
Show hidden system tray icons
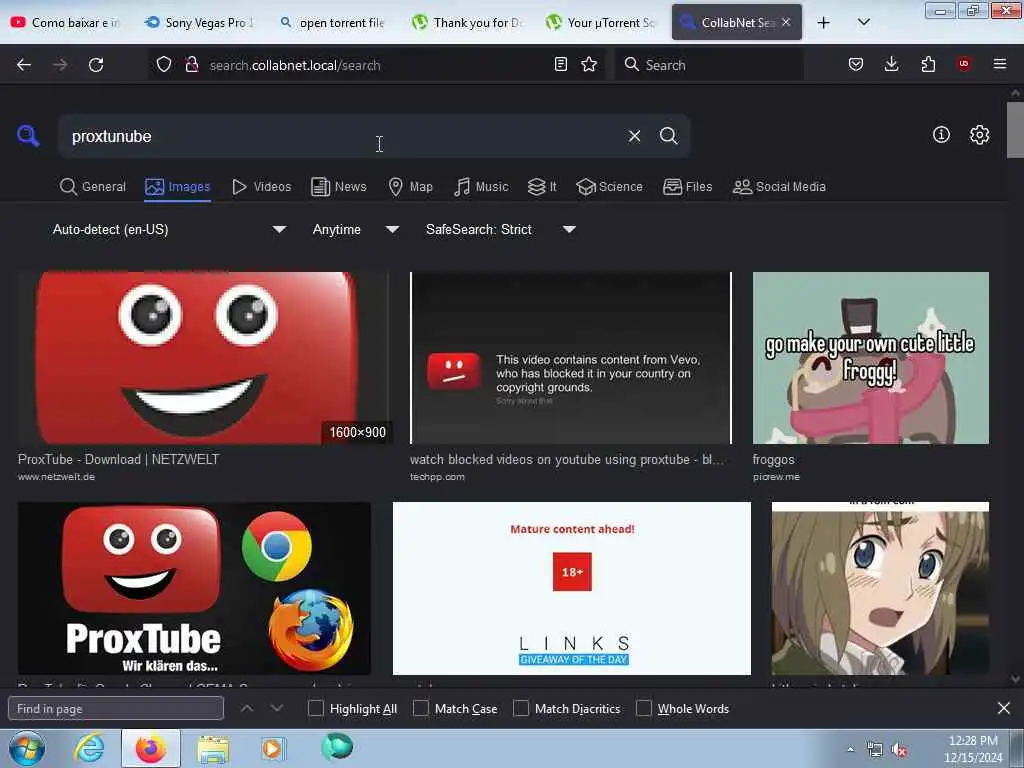coord(850,750)
